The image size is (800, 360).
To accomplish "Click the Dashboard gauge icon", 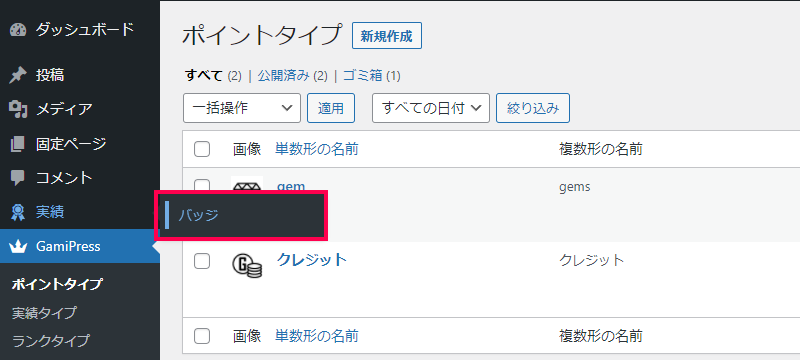I will click(x=18, y=30).
